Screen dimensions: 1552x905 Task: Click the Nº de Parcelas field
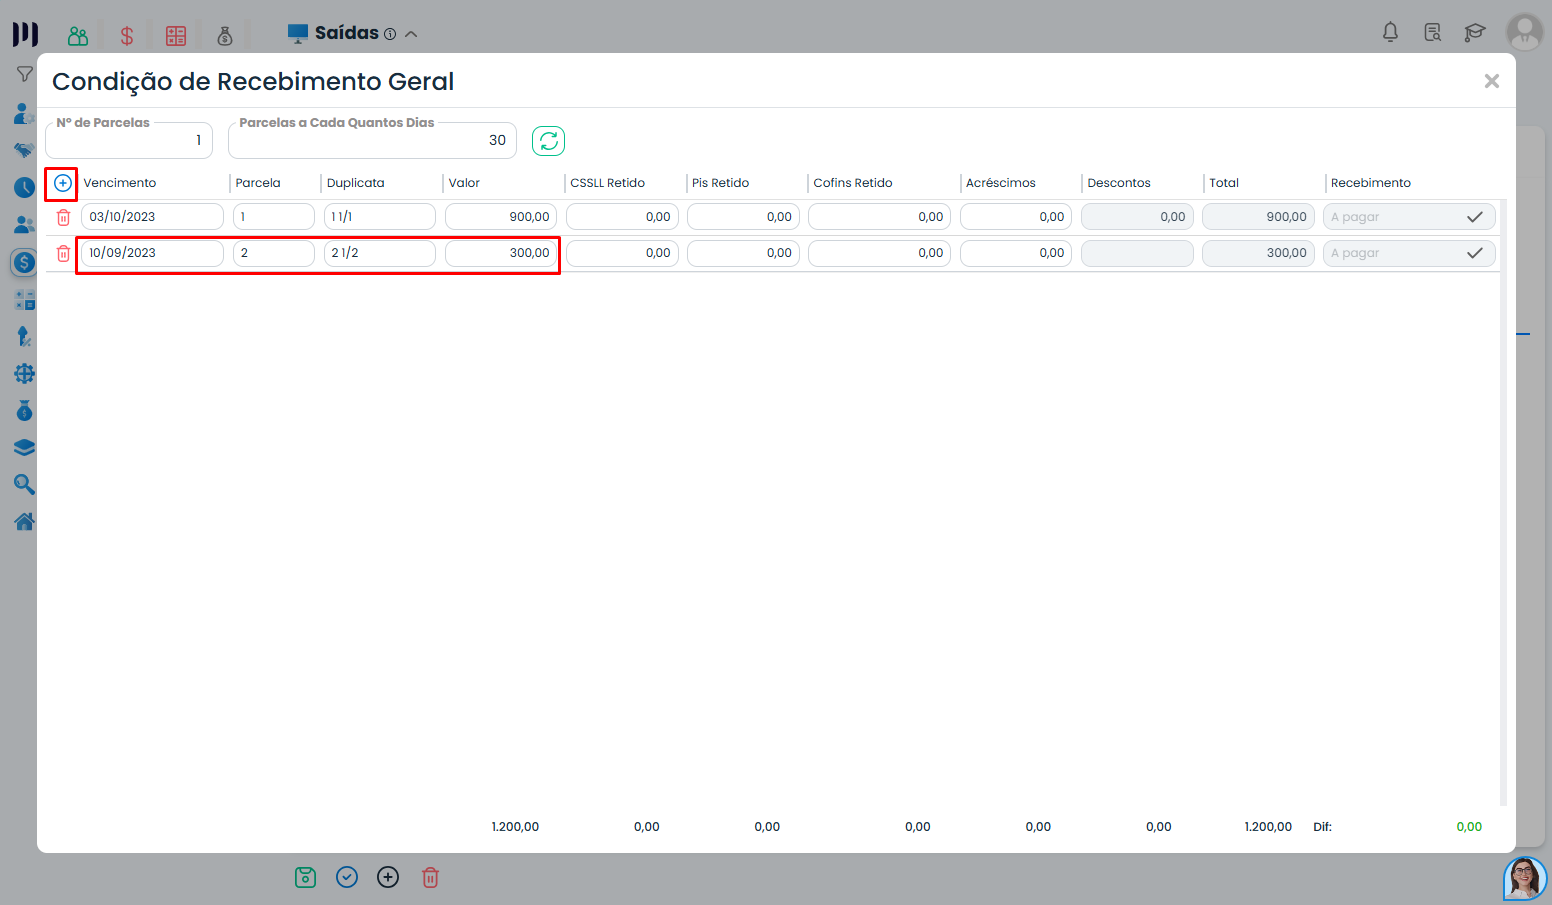pos(129,141)
